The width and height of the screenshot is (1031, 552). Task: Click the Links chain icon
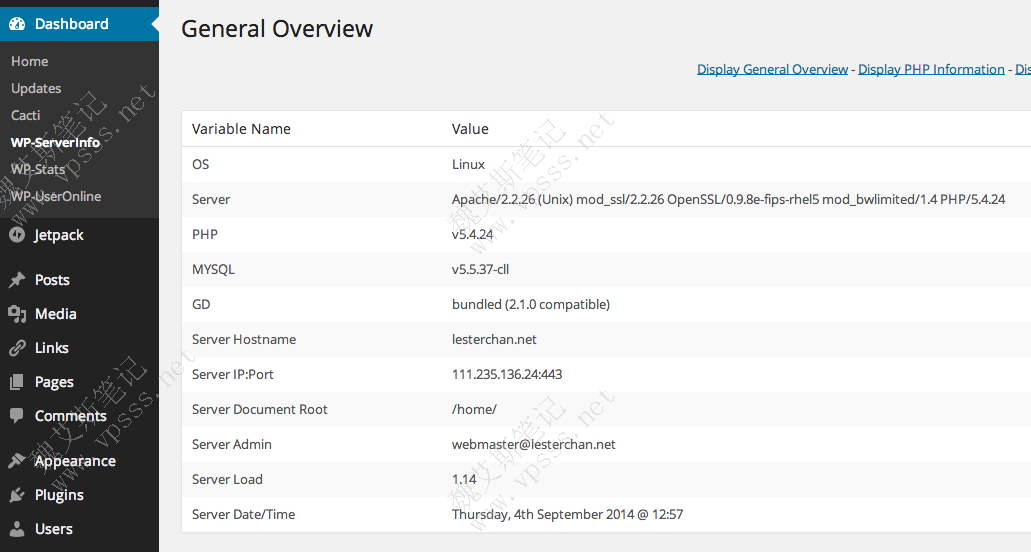tap(17, 348)
